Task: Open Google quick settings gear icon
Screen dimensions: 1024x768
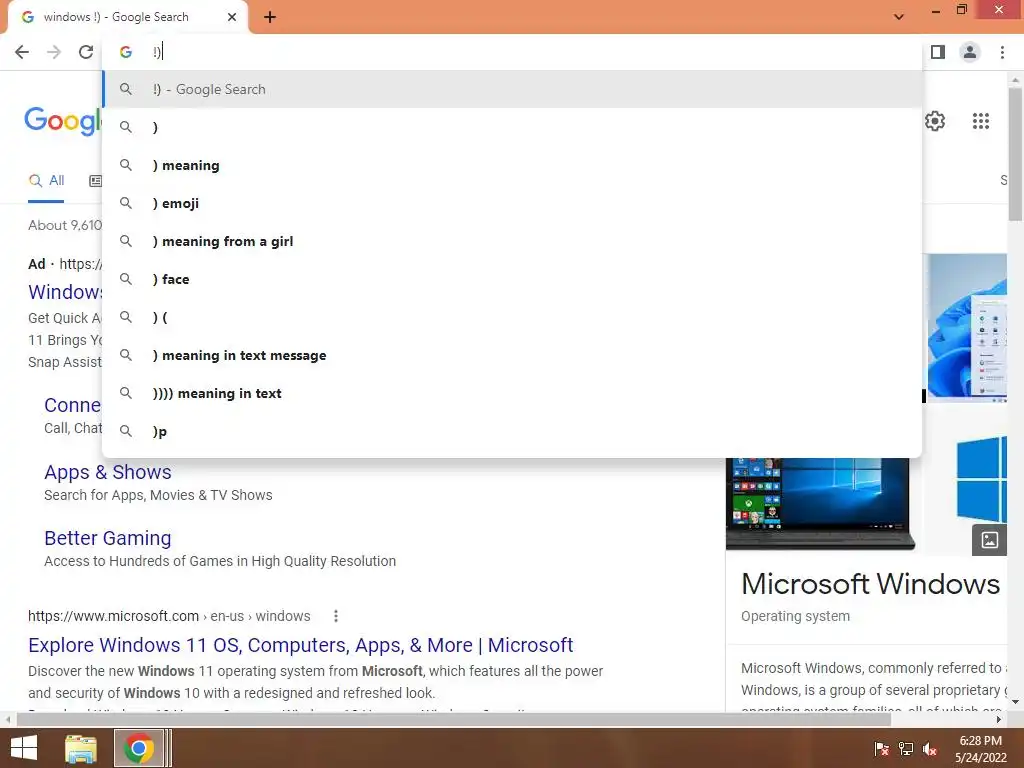Action: [935, 121]
